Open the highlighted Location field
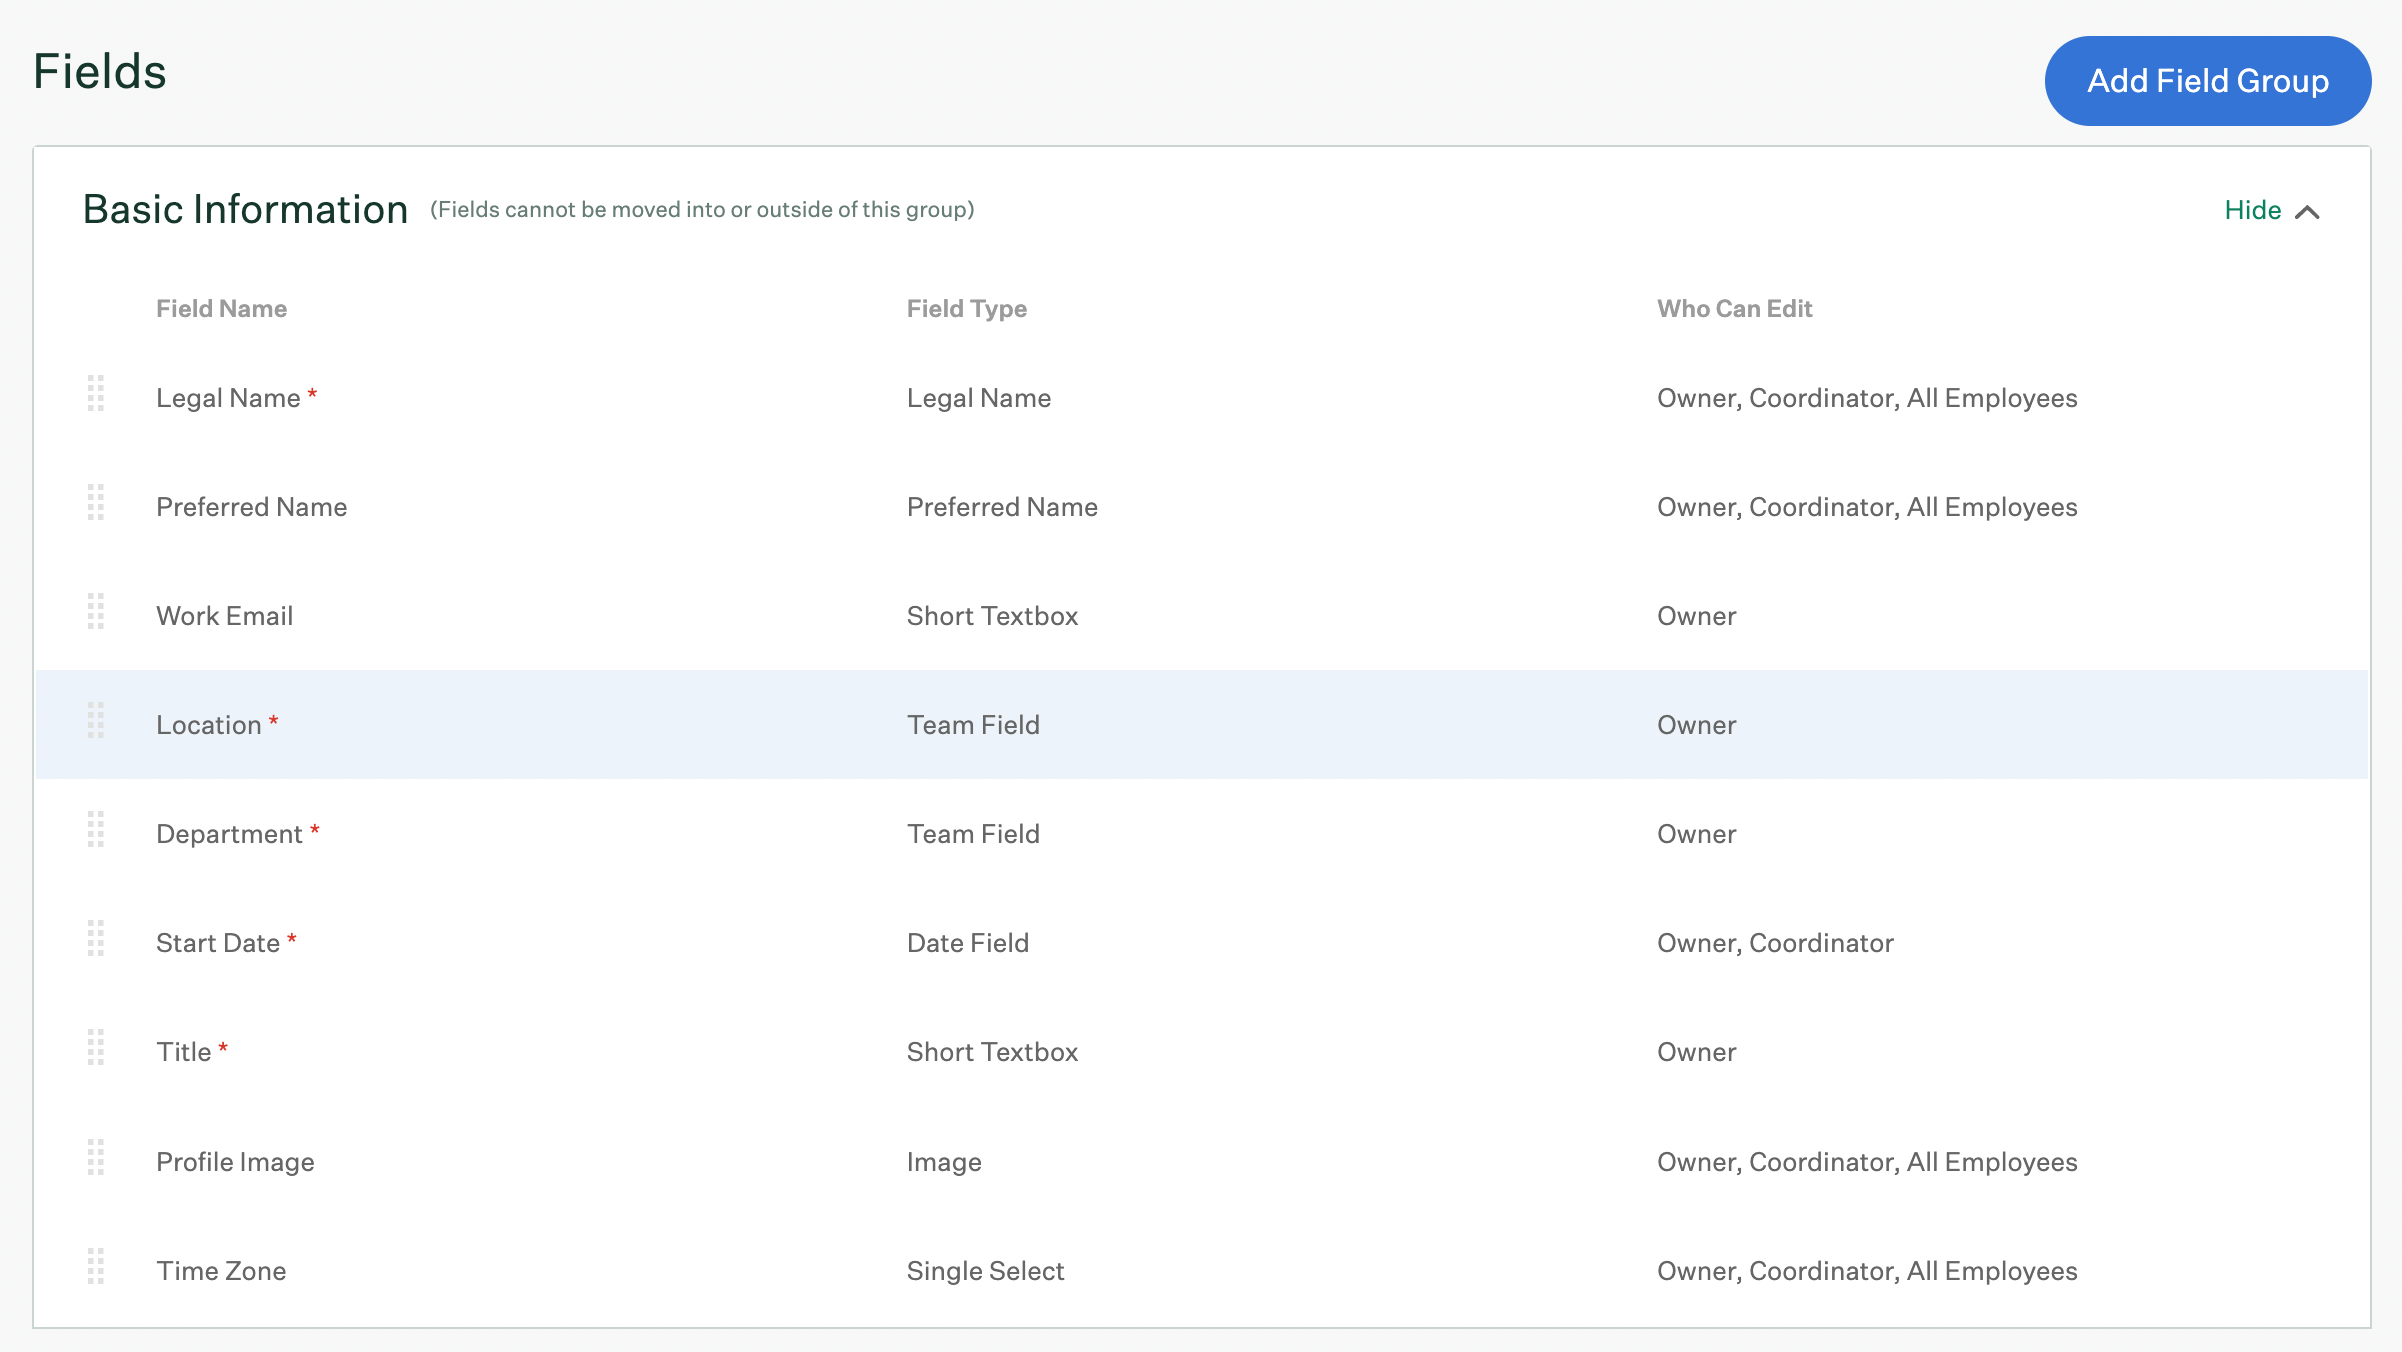Image resolution: width=2402 pixels, height=1352 pixels. [209, 725]
